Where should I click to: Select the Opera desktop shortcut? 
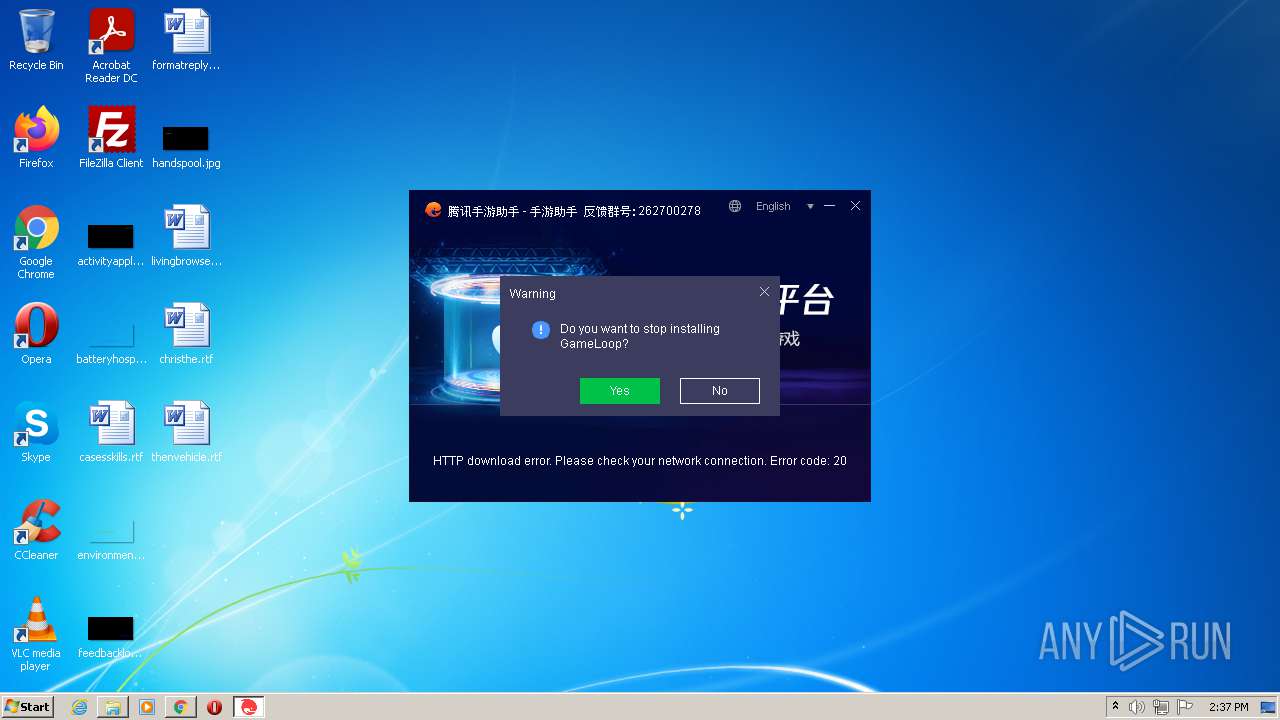[36, 334]
